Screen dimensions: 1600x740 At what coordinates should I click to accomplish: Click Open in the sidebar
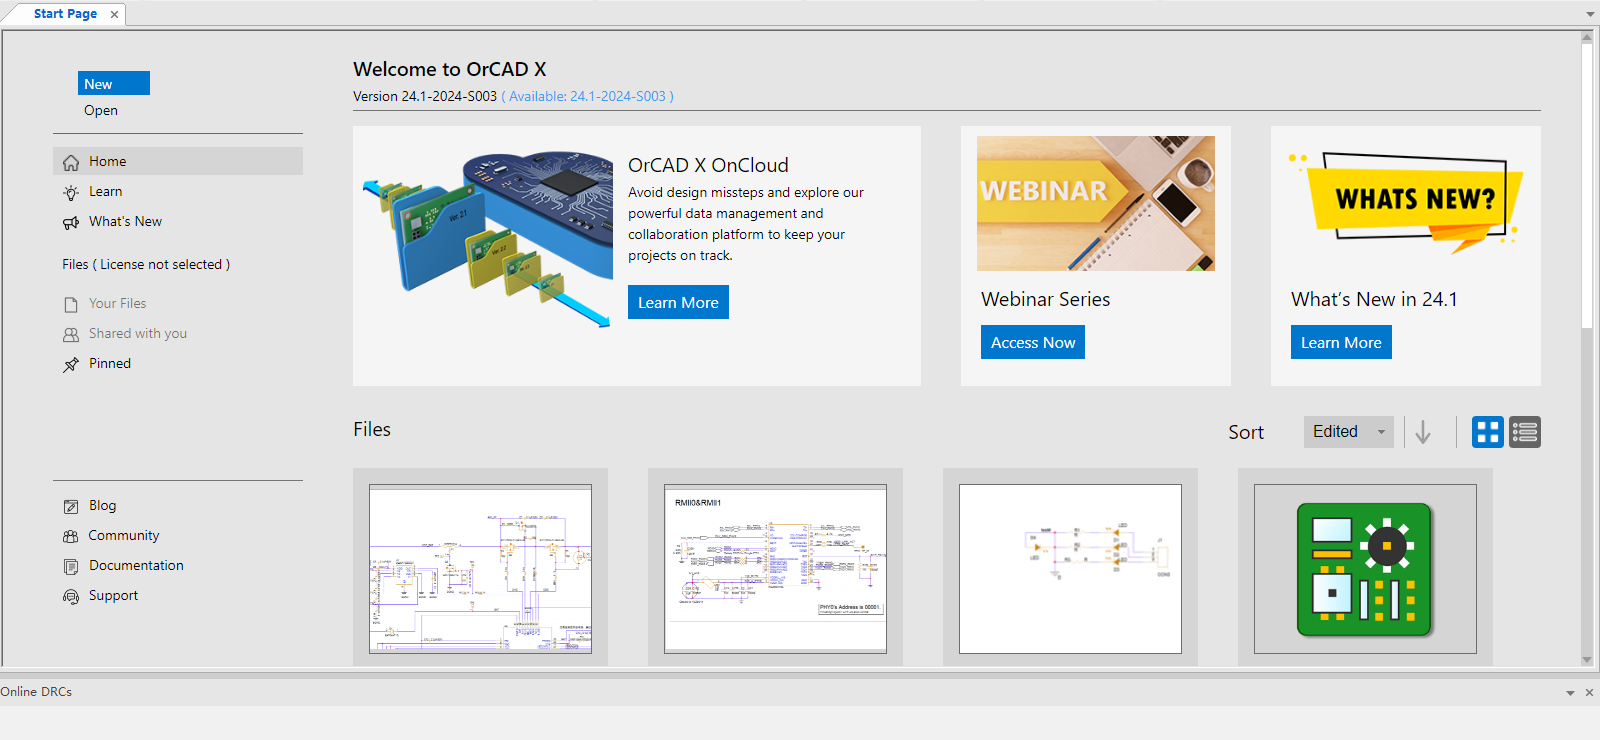click(x=101, y=110)
